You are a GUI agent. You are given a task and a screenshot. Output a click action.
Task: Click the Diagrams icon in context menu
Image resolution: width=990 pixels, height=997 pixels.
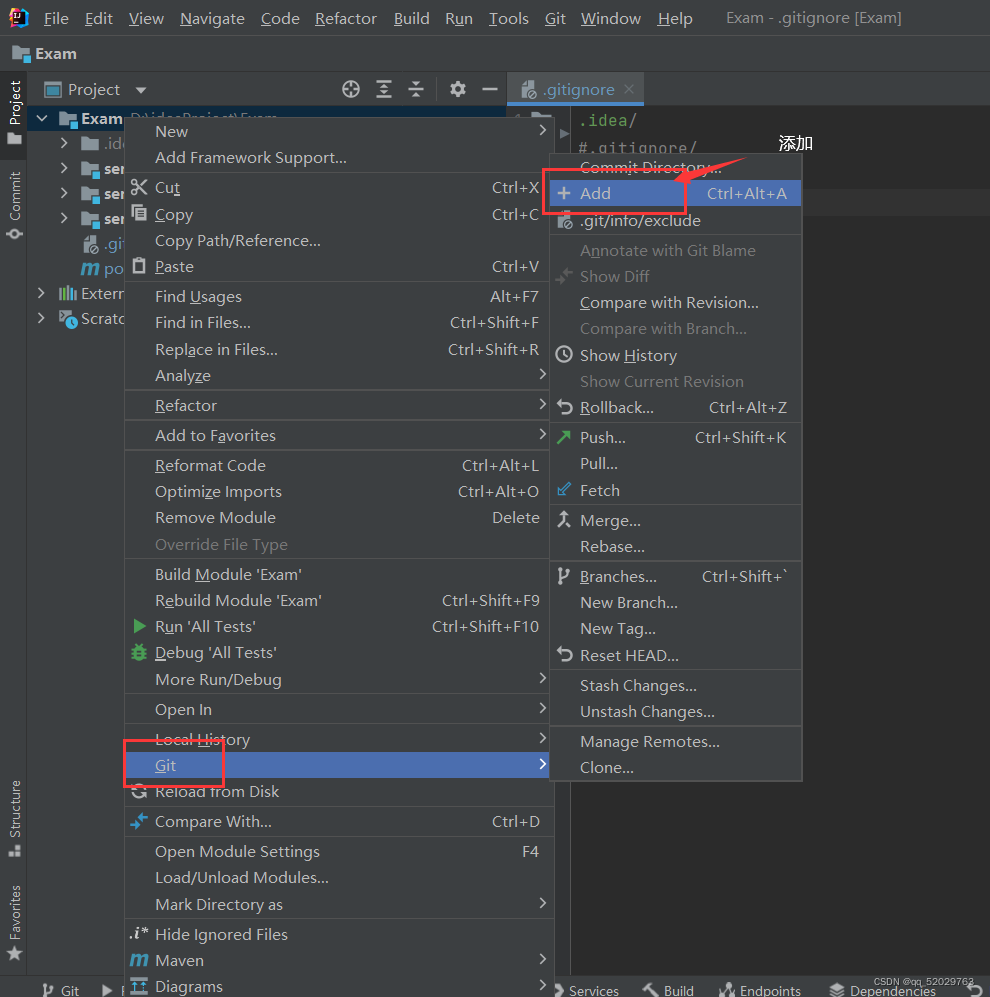click(x=139, y=986)
